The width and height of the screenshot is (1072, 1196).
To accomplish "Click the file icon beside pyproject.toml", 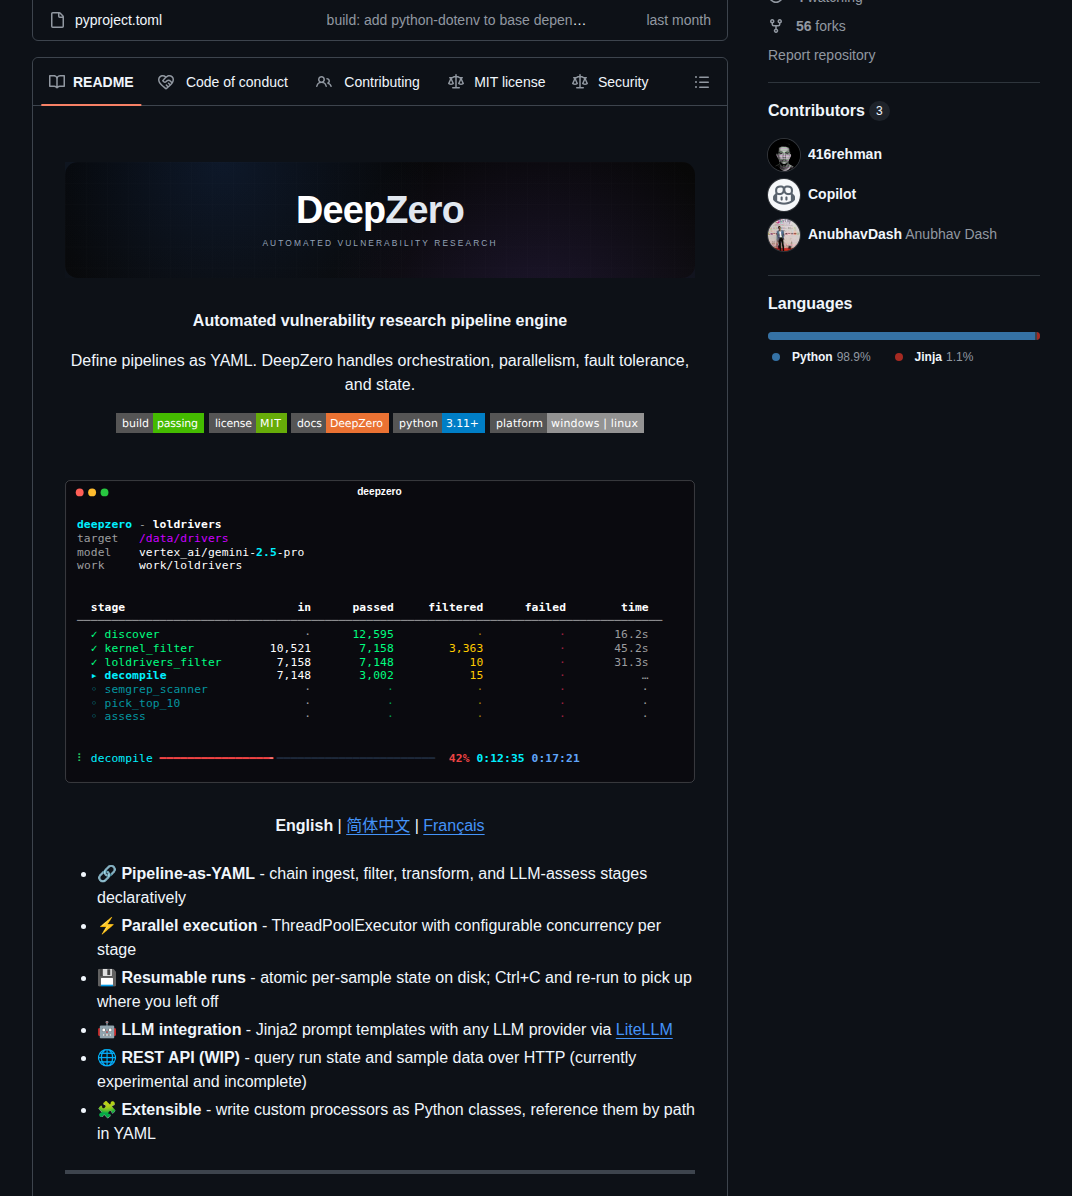I will [x=57, y=21].
